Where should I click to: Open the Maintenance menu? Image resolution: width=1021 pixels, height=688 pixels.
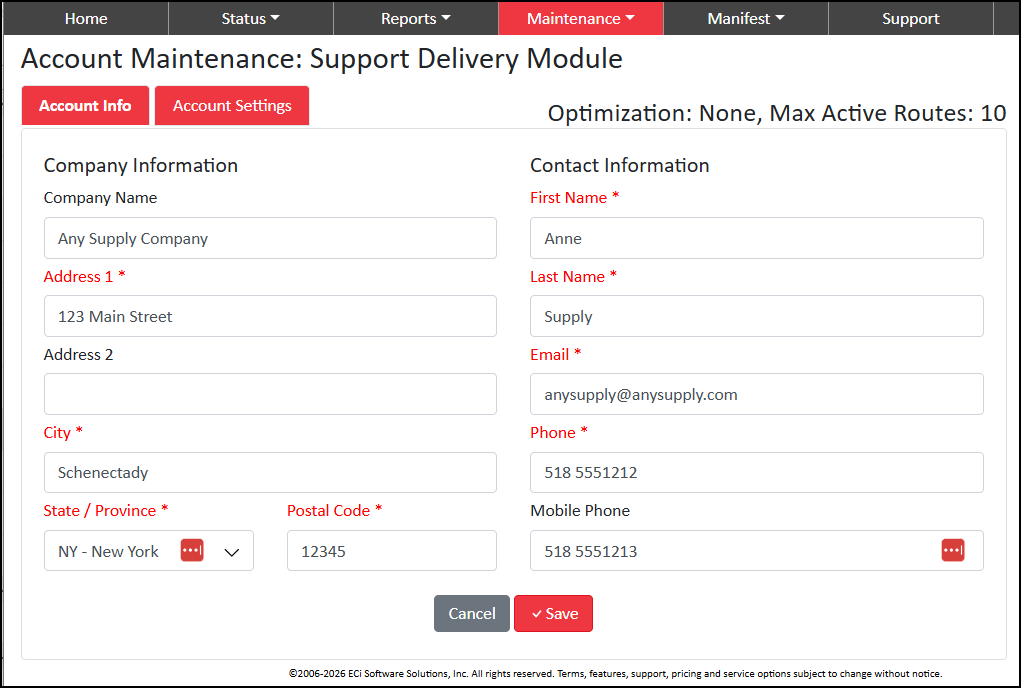pyautogui.click(x=581, y=18)
